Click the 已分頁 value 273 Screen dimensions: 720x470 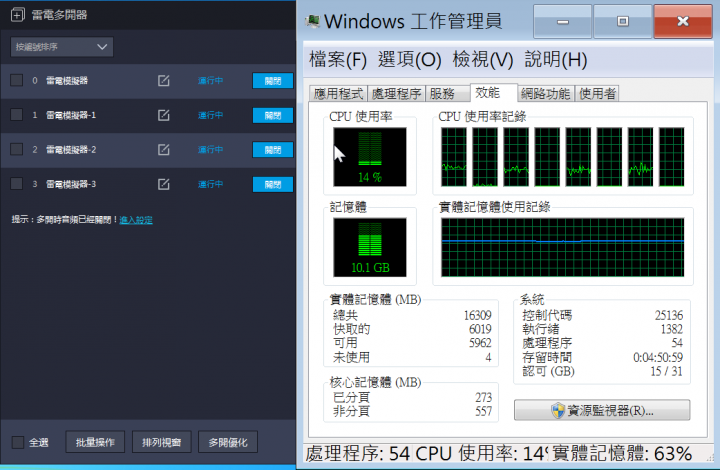(484, 397)
